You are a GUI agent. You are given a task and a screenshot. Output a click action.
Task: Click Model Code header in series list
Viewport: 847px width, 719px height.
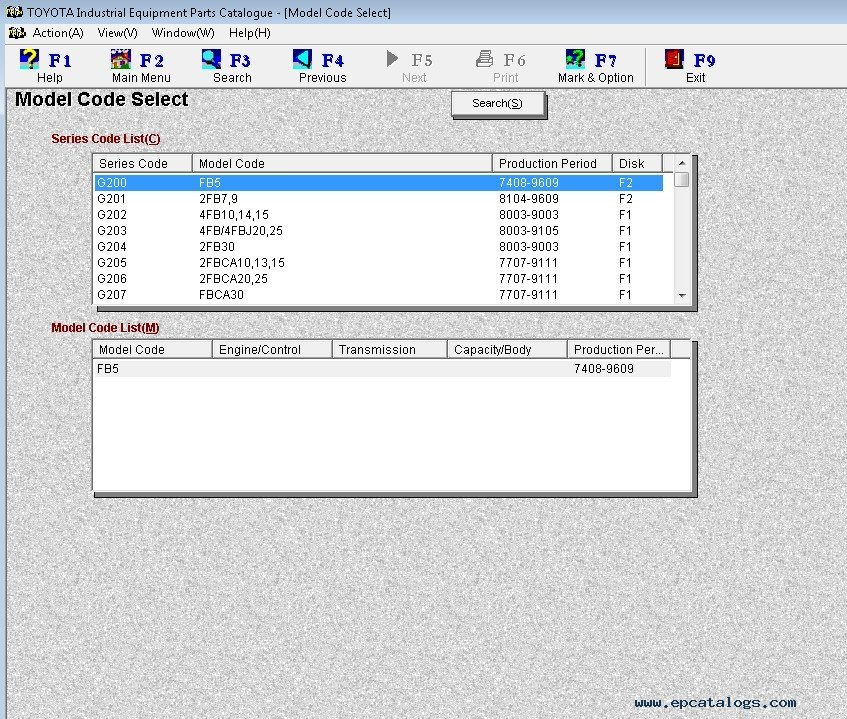click(x=342, y=163)
